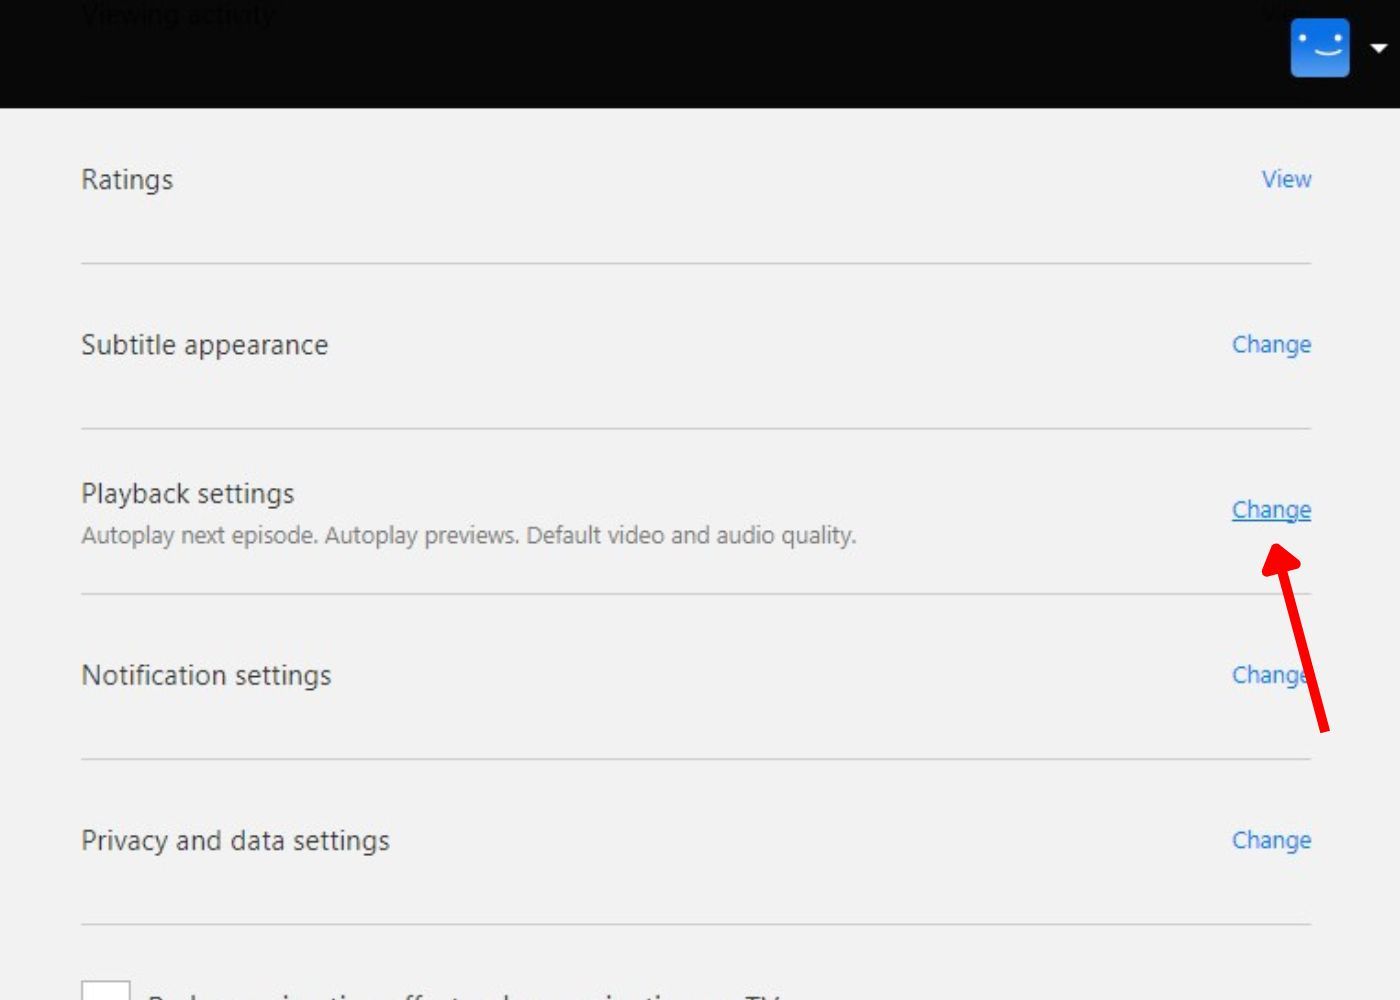The height and width of the screenshot is (1000, 1400).
Task: View your Ratings
Action: tap(1286, 179)
